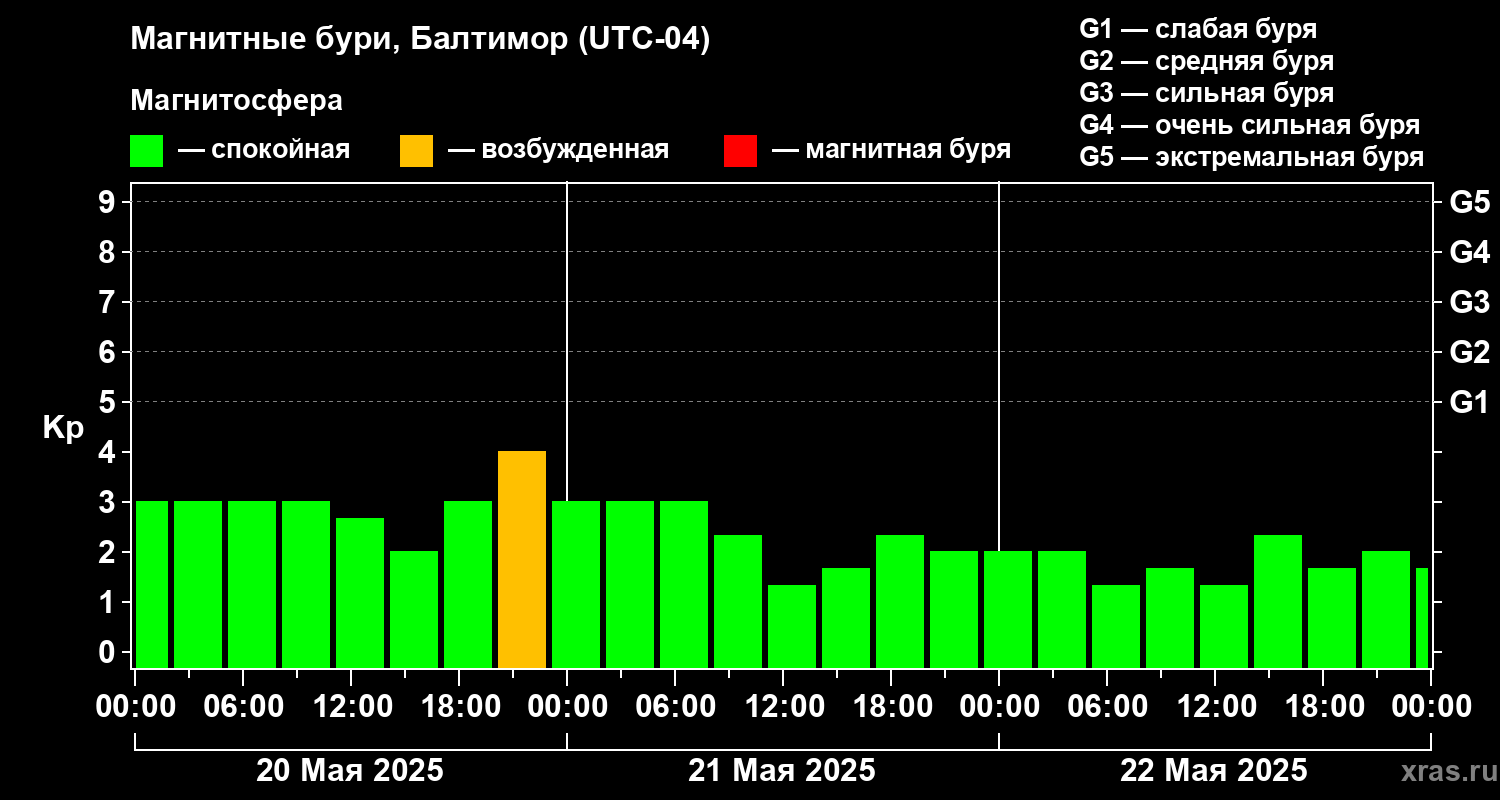
Task: Click the '21 Мая 2025' date label
Action: (782, 771)
